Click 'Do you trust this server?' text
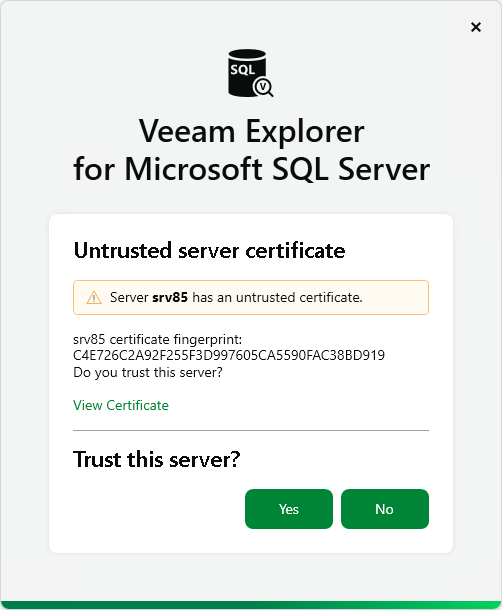Image resolution: width=502 pixels, height=610 pixels. tap(148, 373)
